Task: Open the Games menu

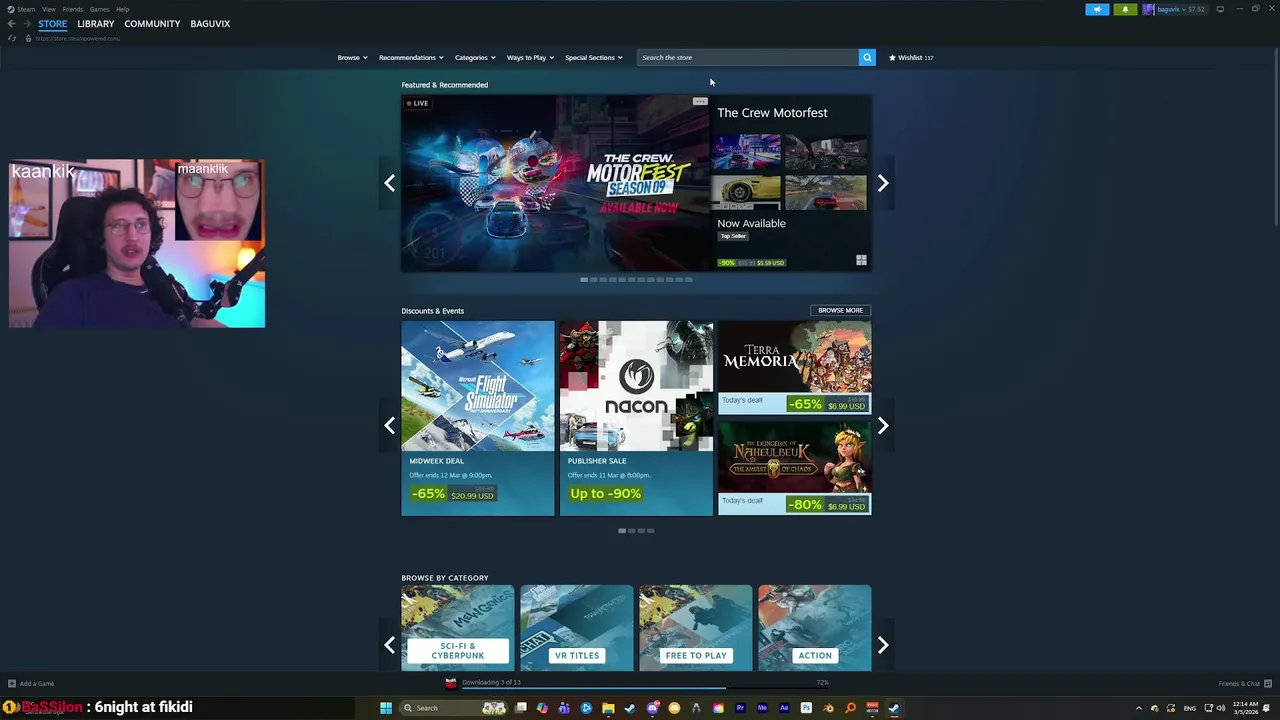Action: tap(99, 9)
